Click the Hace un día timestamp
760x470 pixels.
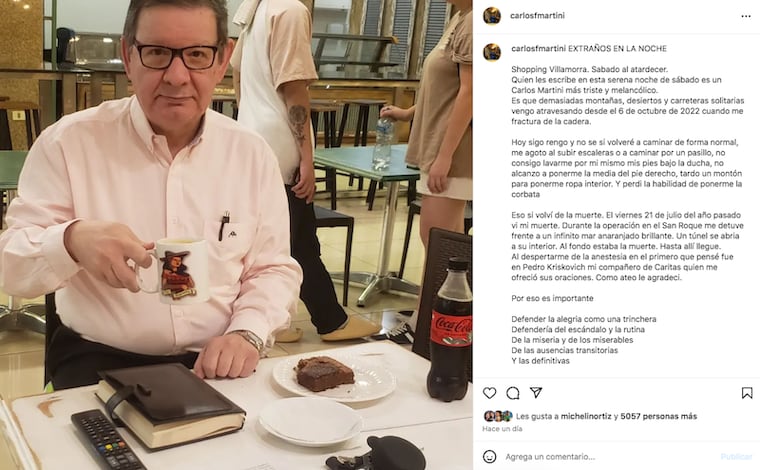pyautogui.click(x=502, y=429)
